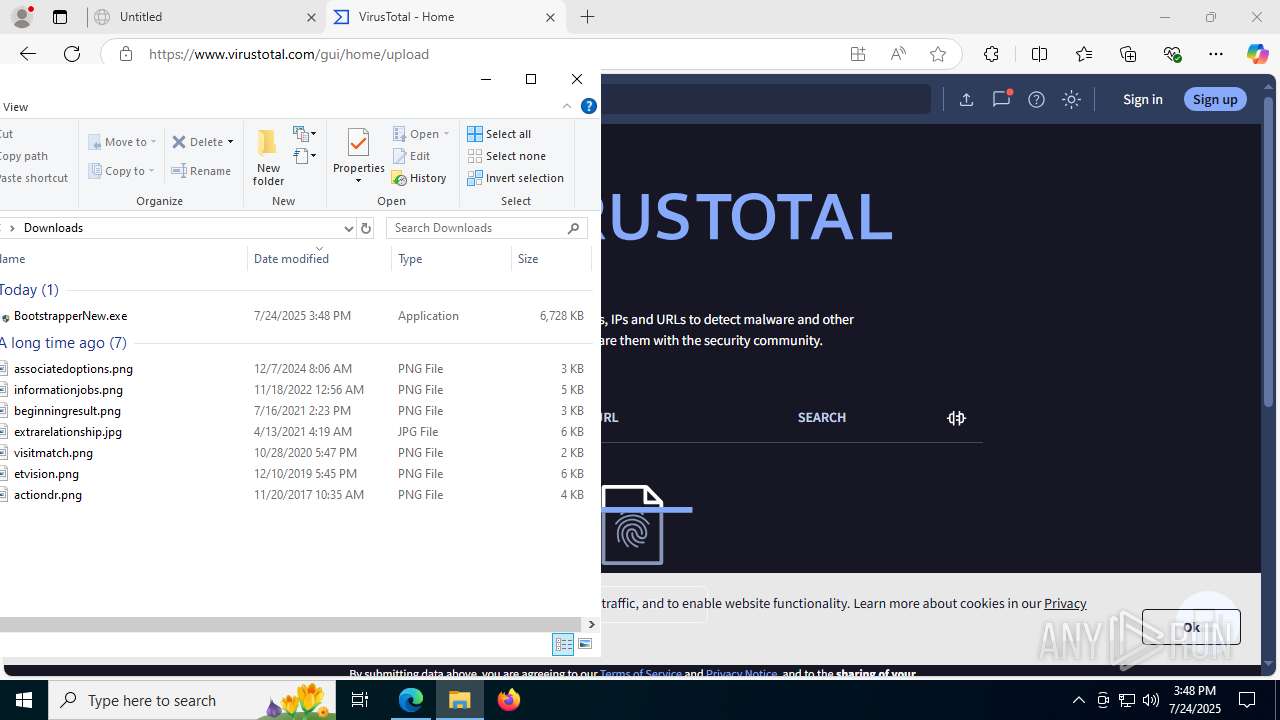Switch to the View ribbon tab
The image size is (1280, 720).
click(x=15, y=107)
